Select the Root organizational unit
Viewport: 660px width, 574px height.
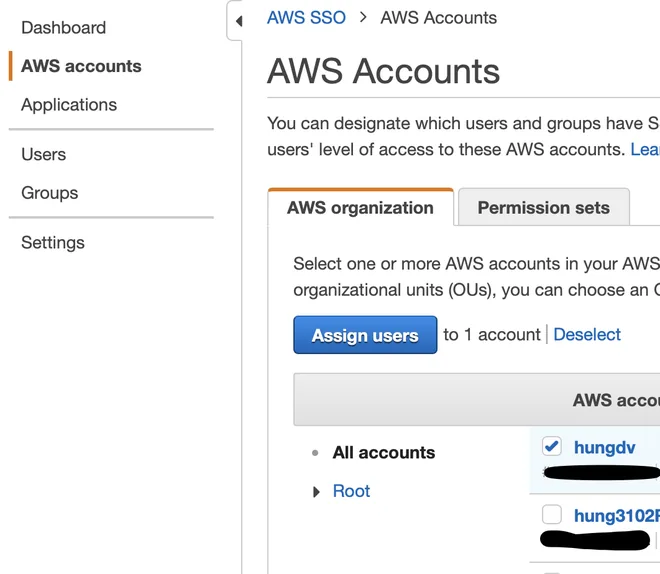351,491
